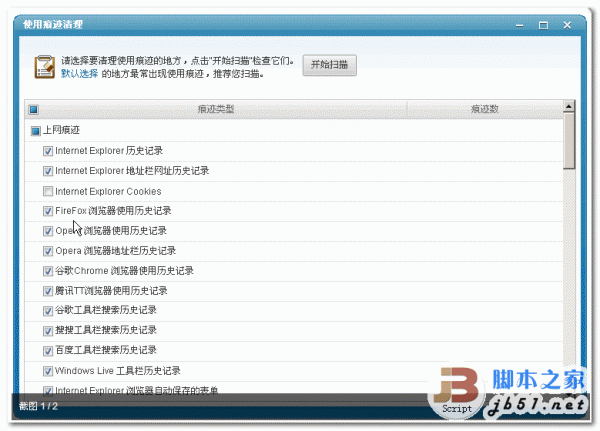The width and height of the screenshot is (600, 431).
Task: Open the 默认选择 link
Action: [79, 74]
